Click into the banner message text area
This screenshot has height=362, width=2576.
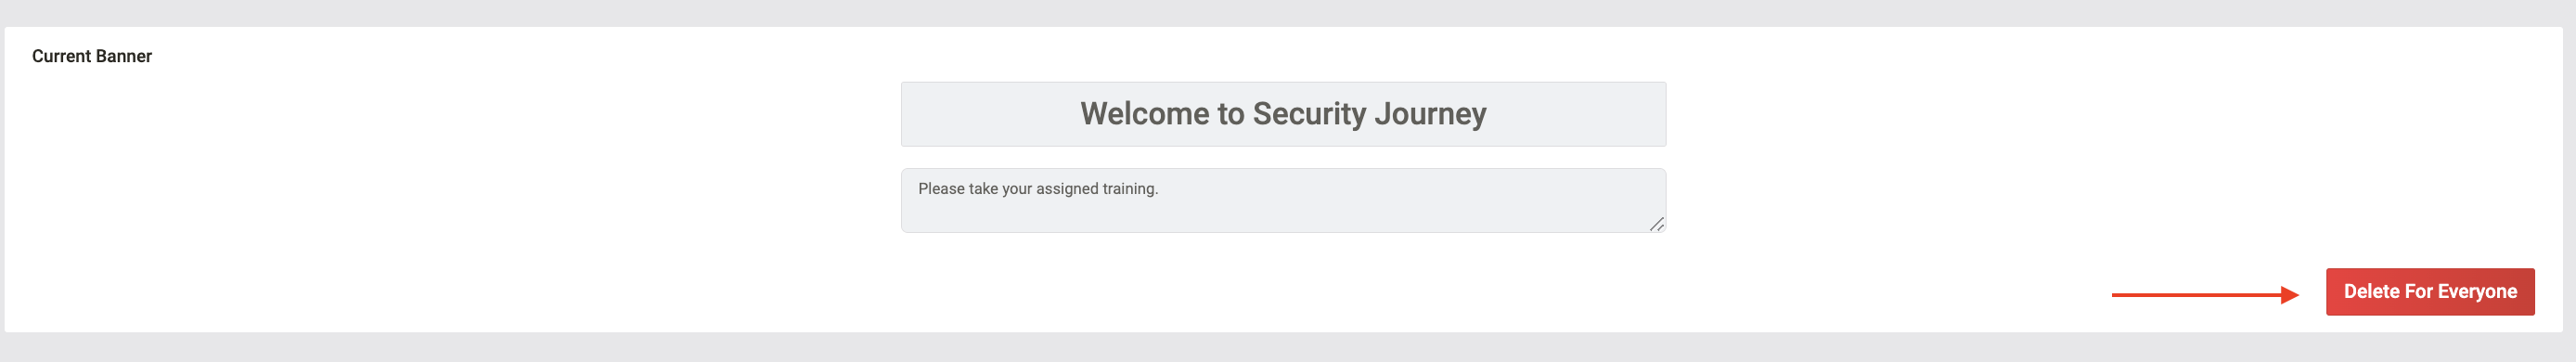point(1283,200)
